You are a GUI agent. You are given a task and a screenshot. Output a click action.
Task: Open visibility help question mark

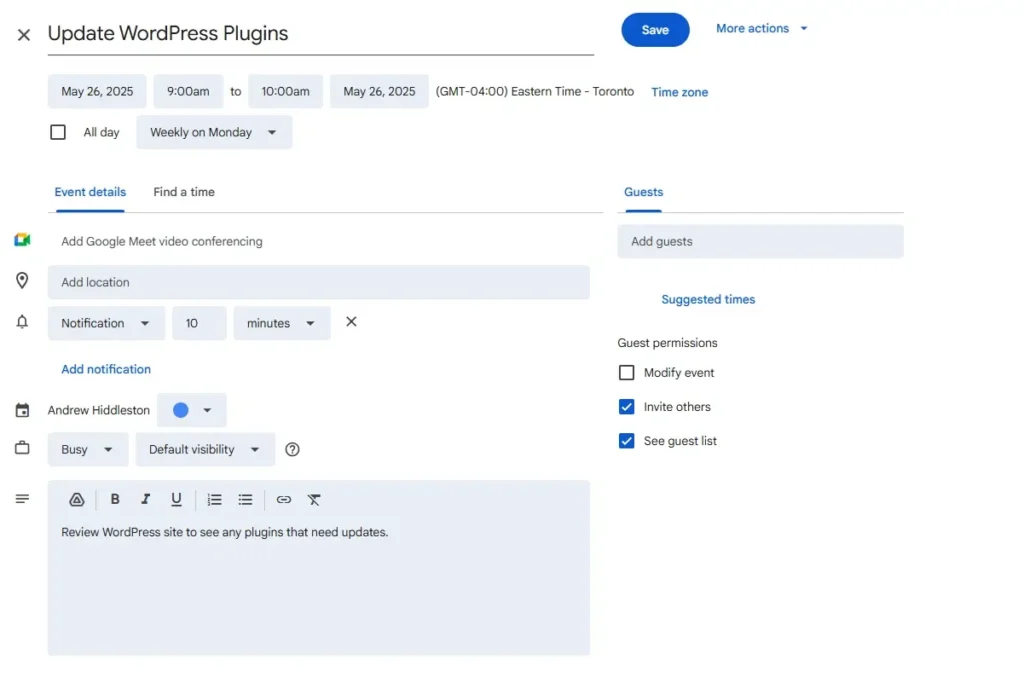(x=293, y=449)
